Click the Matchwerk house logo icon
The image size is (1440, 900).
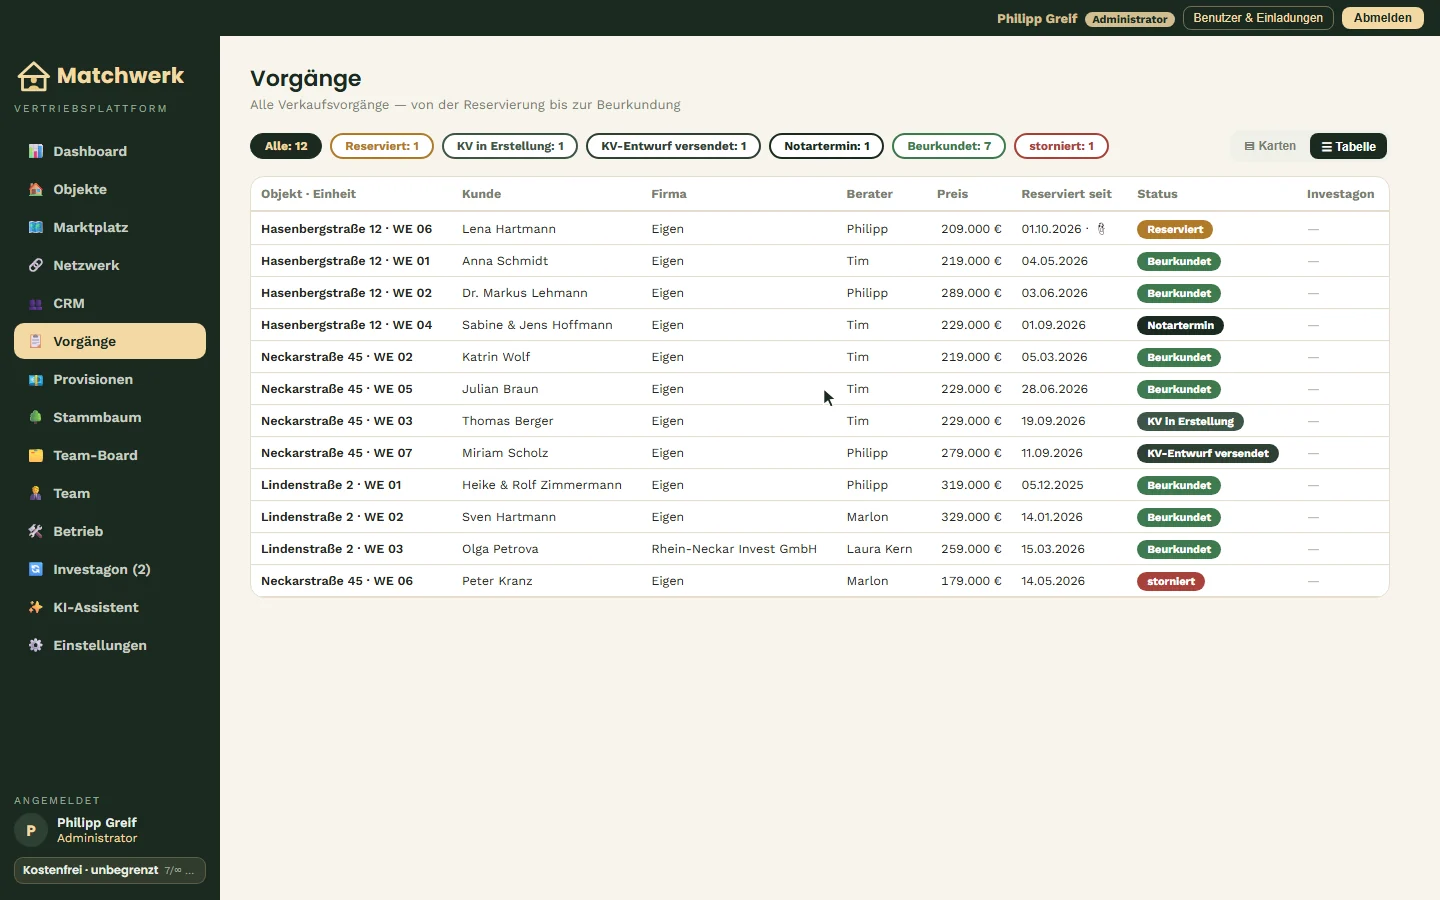click(x=33, y=76)
